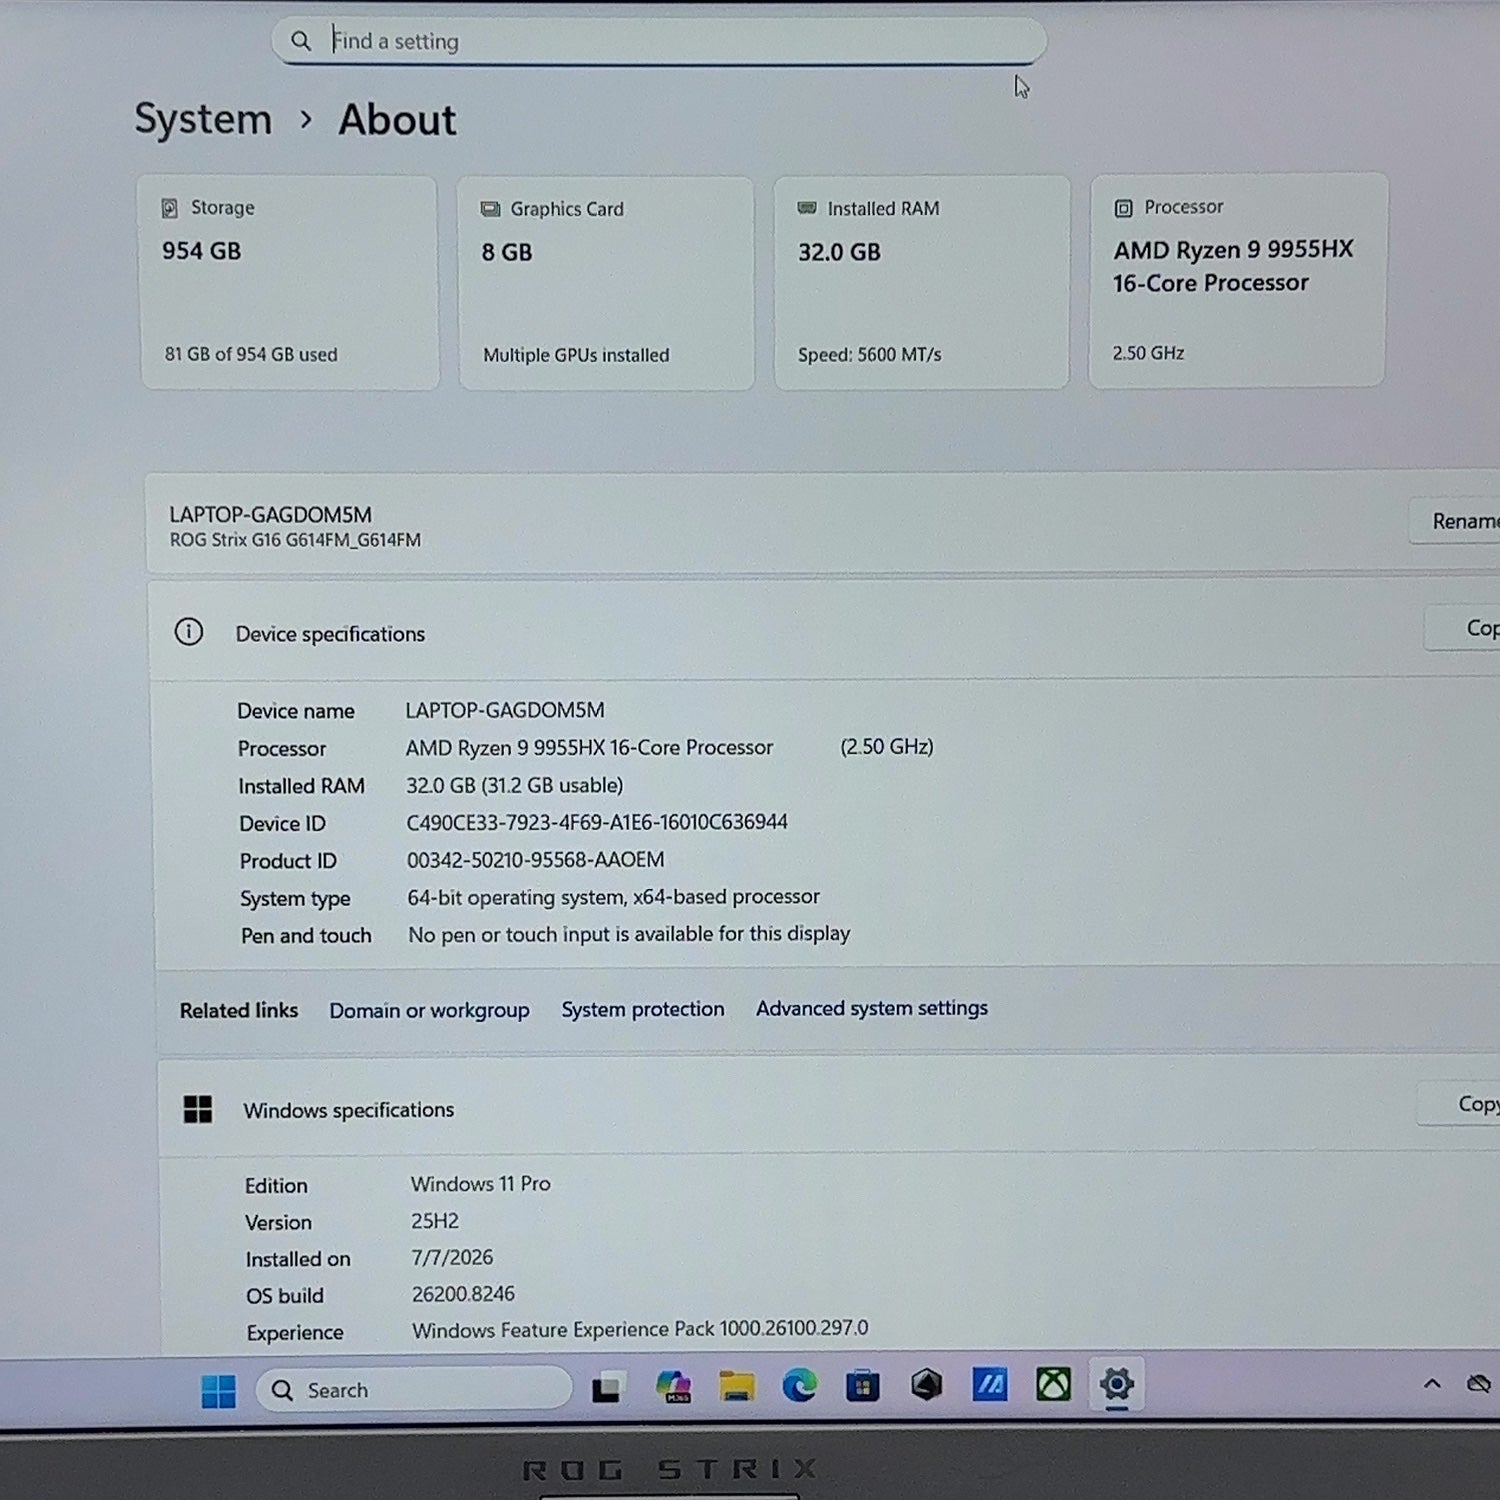Collapse the Device specifications section
1500x1500 pixels.
click(824, 632)
